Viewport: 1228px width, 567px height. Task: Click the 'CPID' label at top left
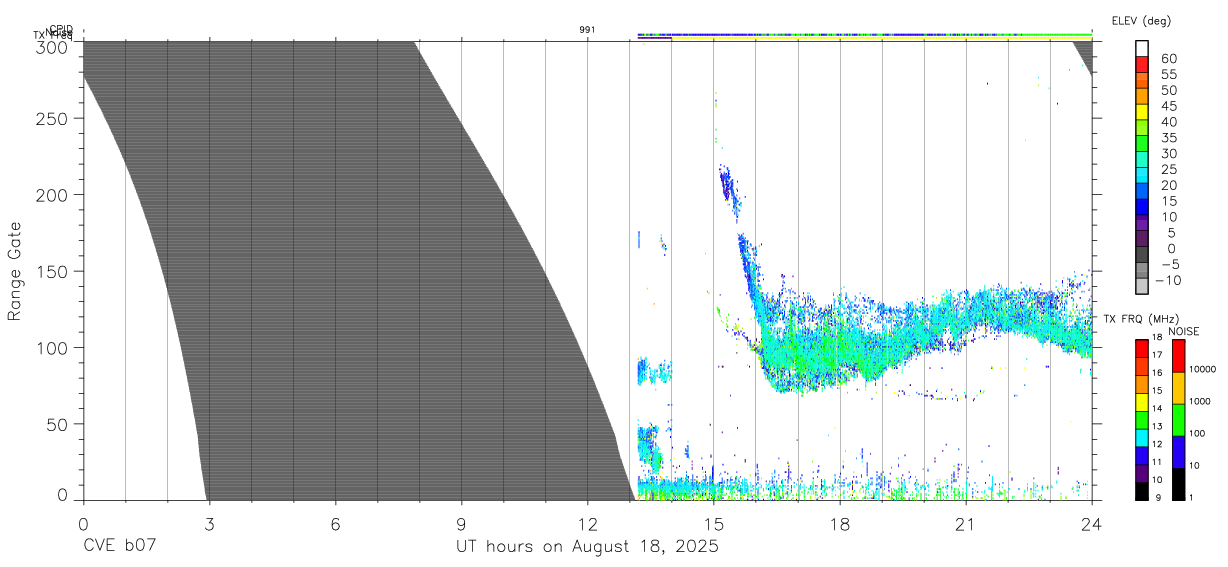[60, 30]
